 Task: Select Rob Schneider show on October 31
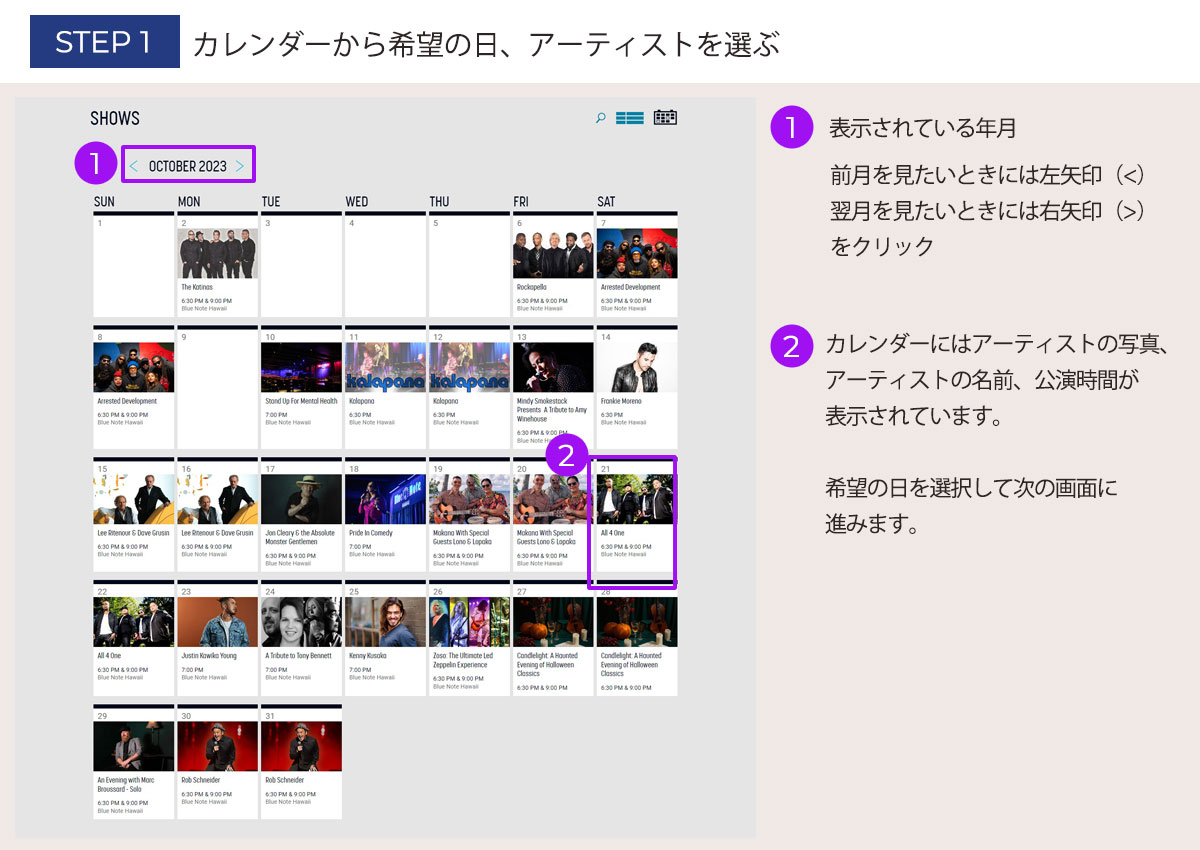pos(301,746)
